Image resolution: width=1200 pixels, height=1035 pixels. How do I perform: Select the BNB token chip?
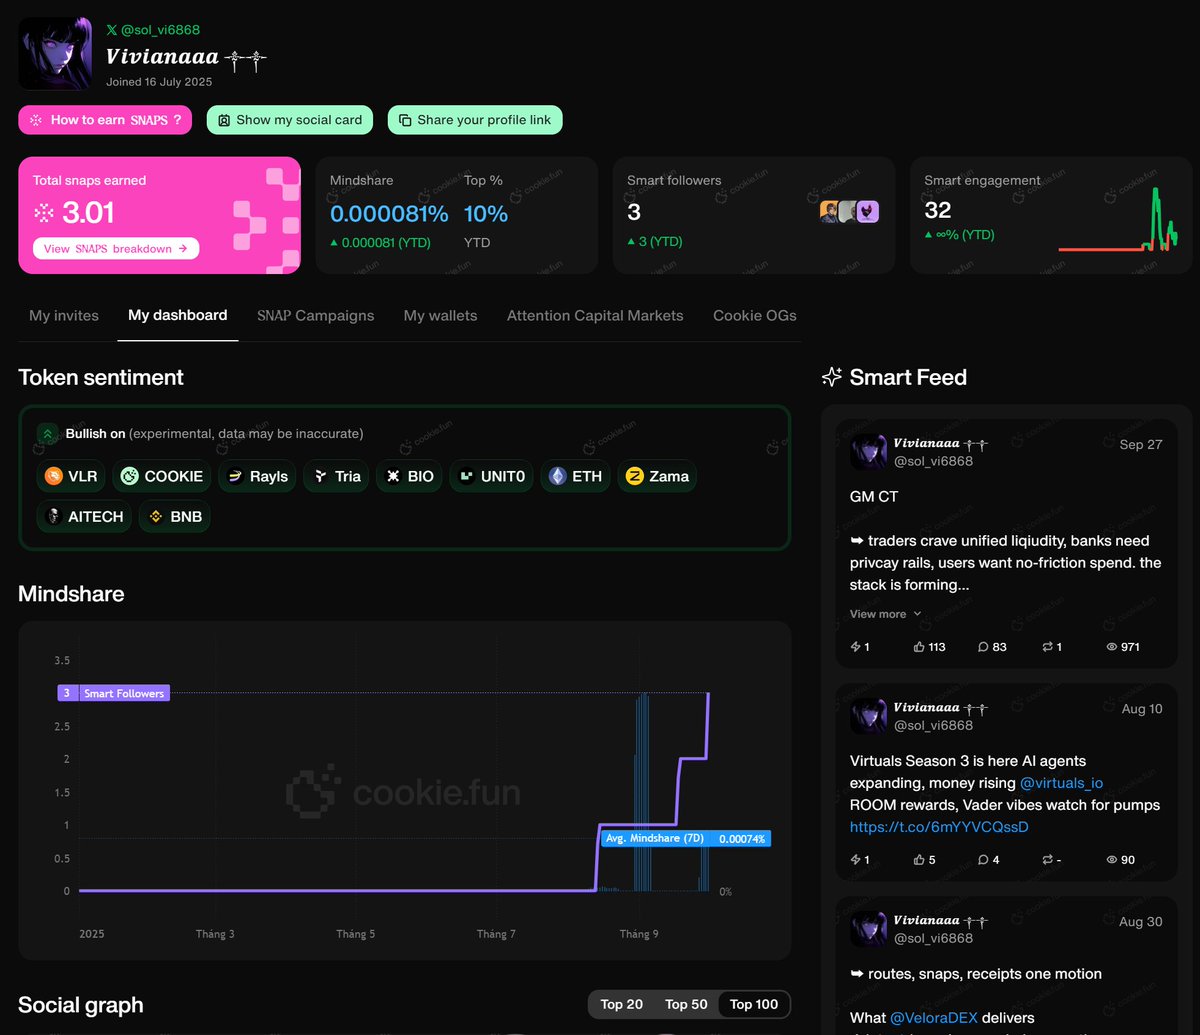[174, 516]
